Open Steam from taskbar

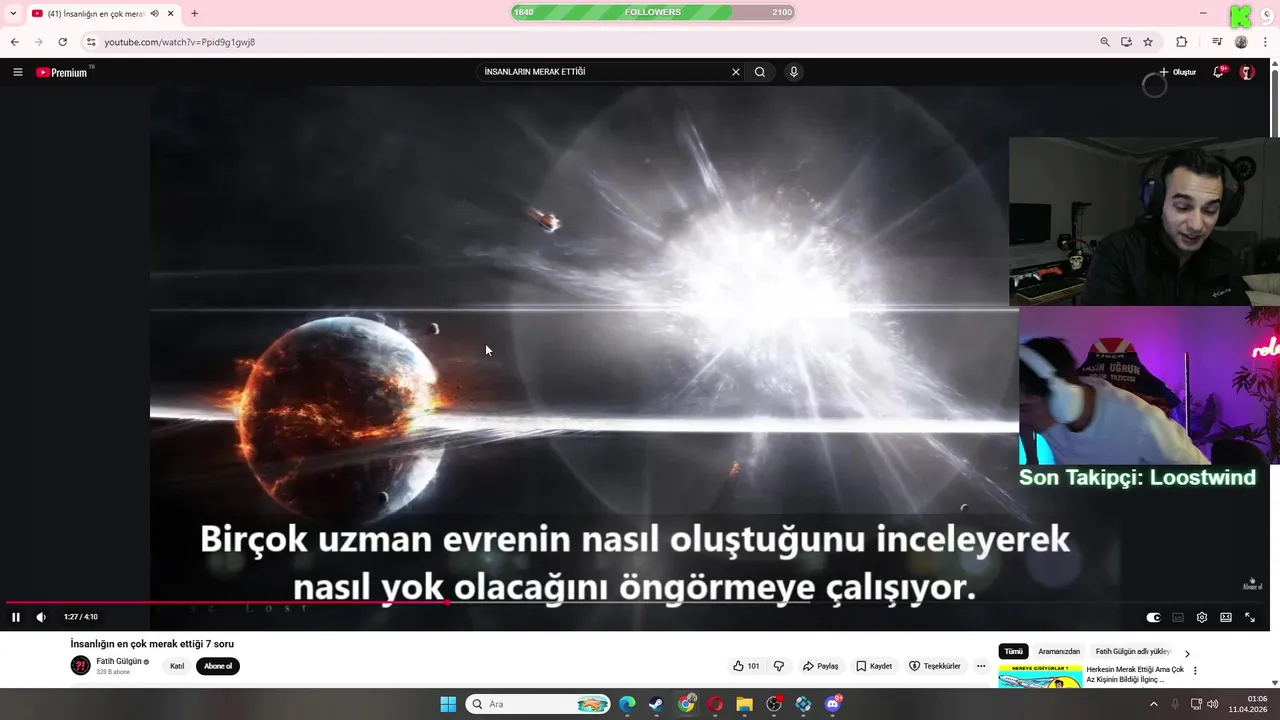point(656,704)
